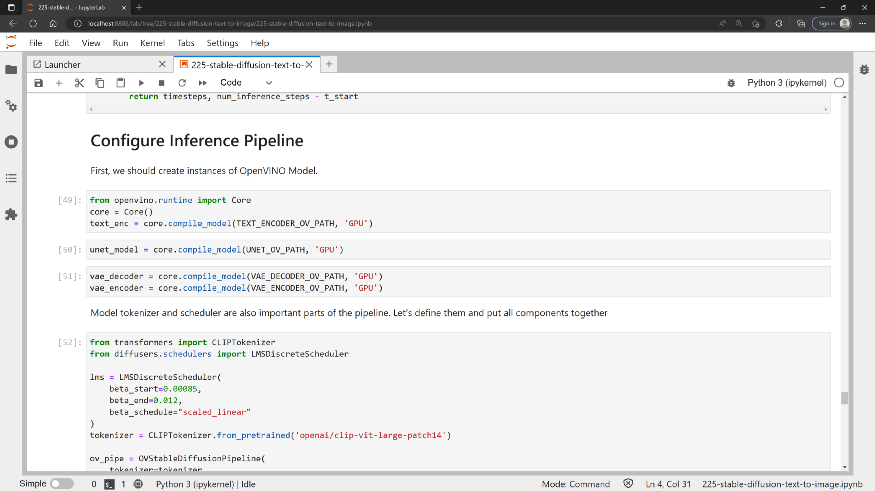875x492 pixels.
Task: Open the browser settings three-dot menu
Action: tap(864, 24)
